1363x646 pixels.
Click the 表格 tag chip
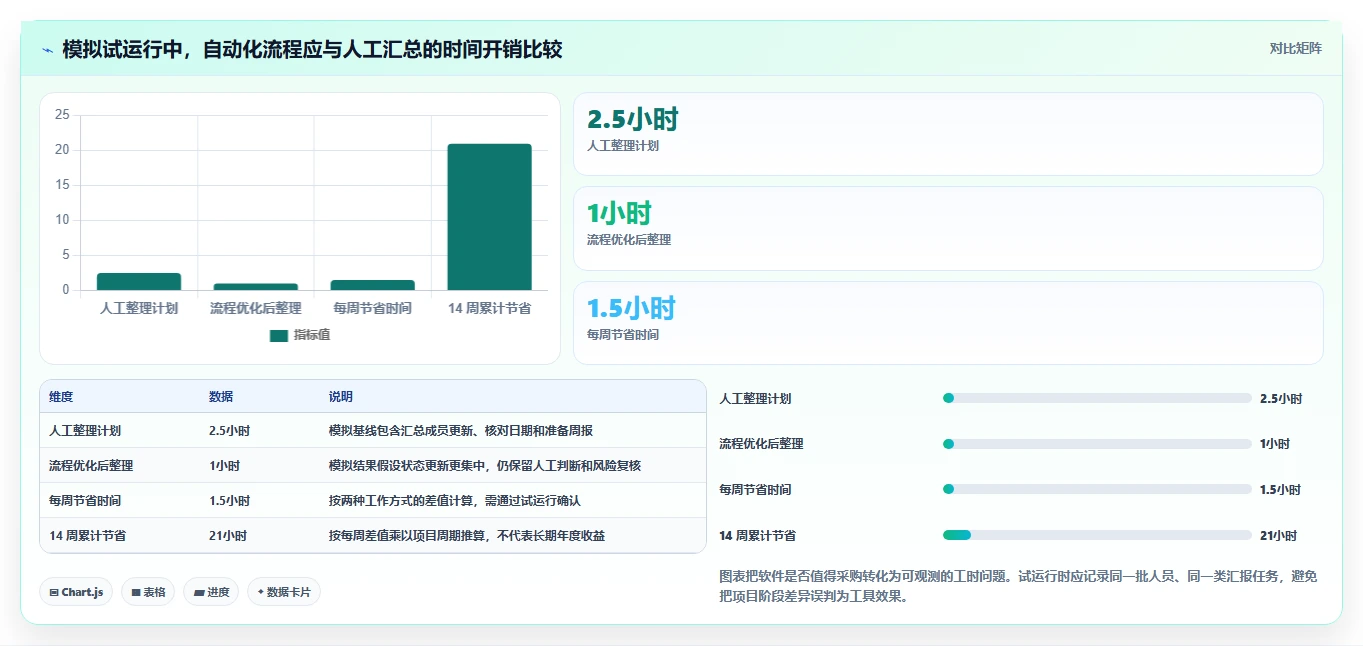click(148, 592)
